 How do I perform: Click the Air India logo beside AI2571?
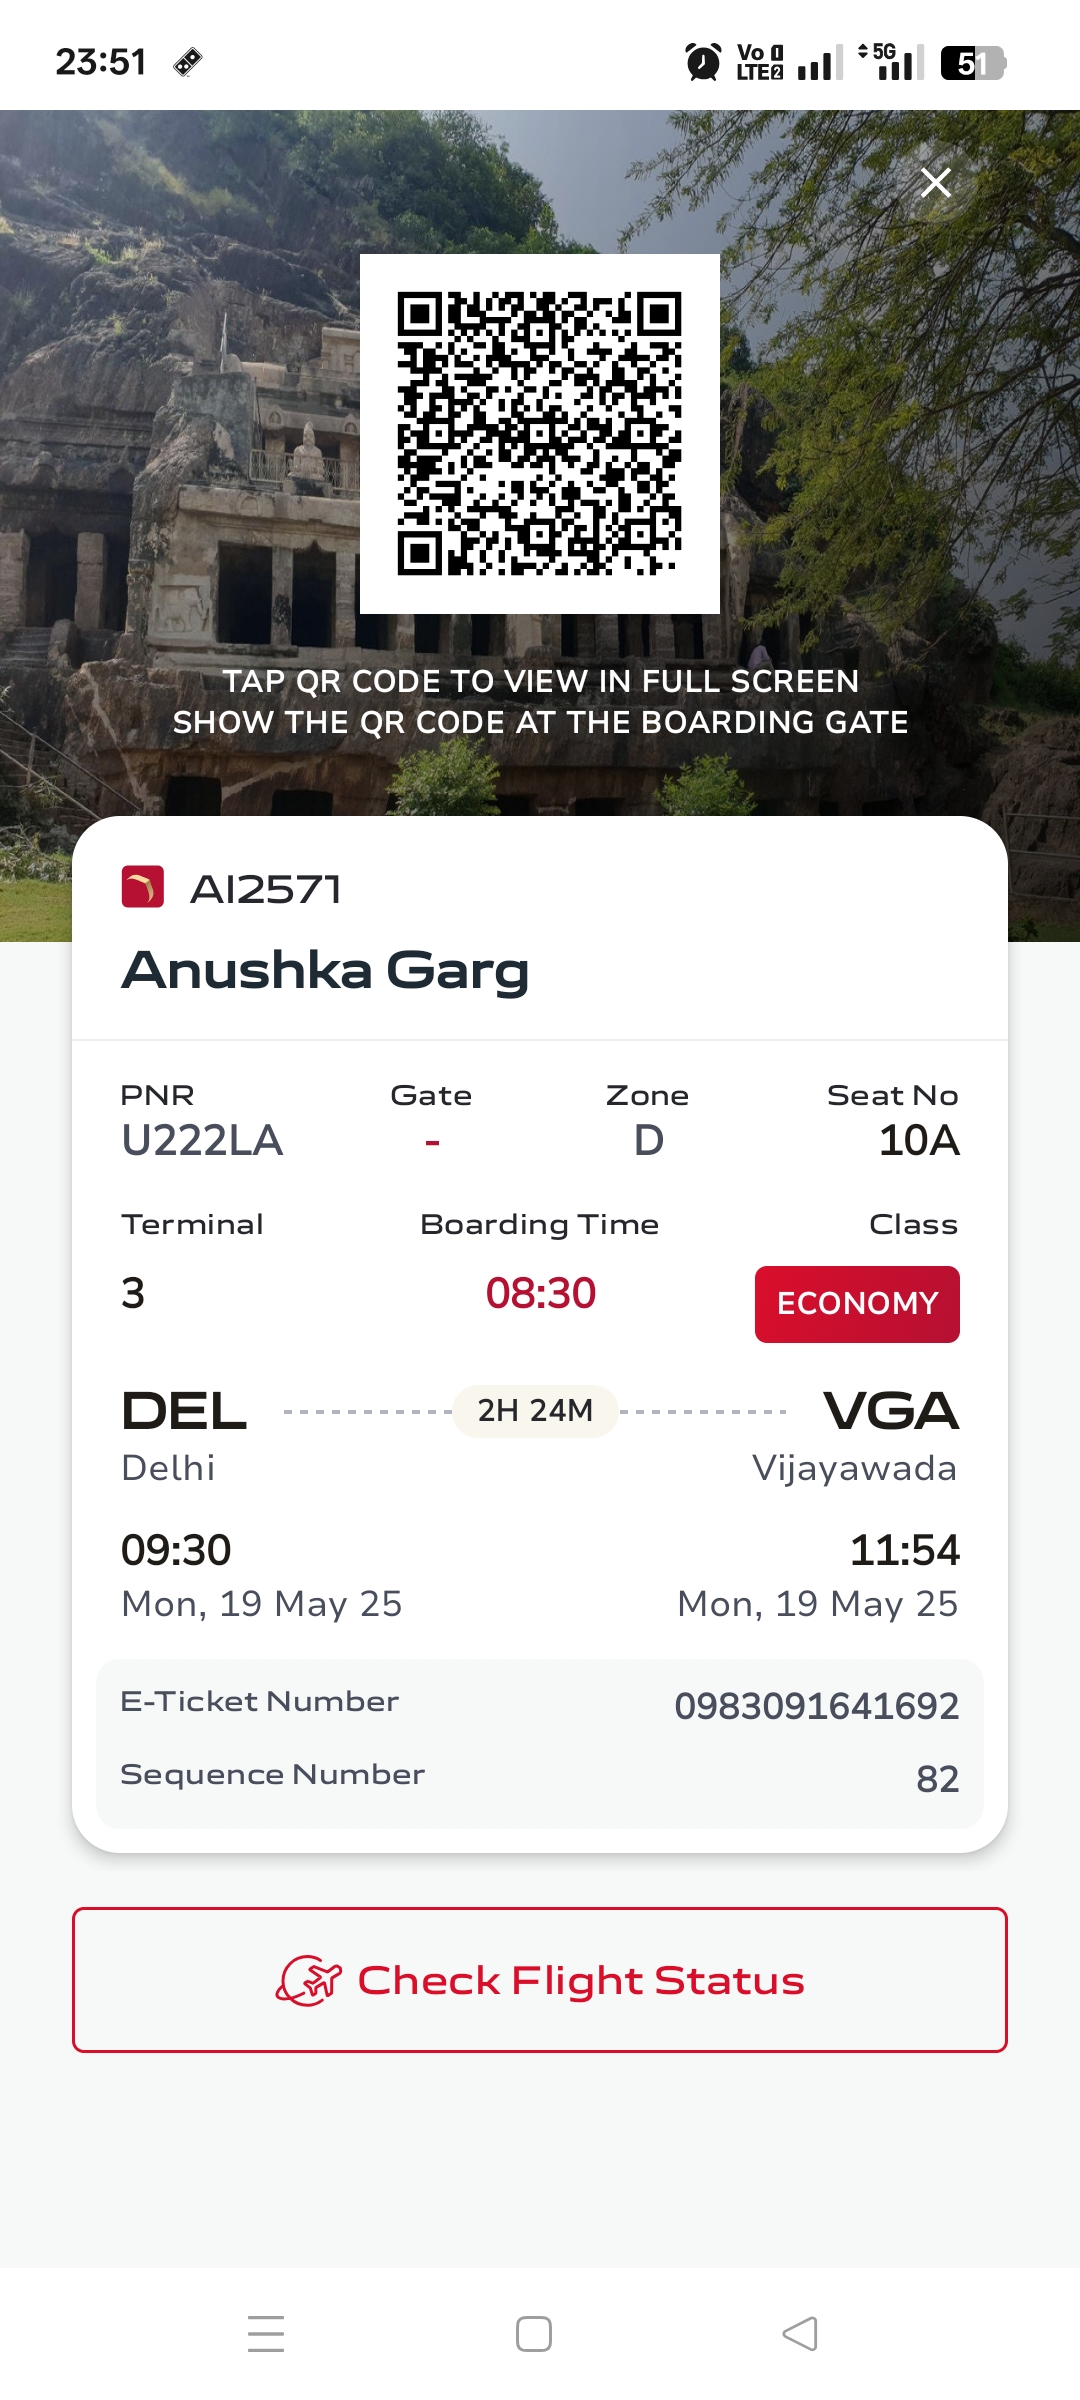pos(143,887)
